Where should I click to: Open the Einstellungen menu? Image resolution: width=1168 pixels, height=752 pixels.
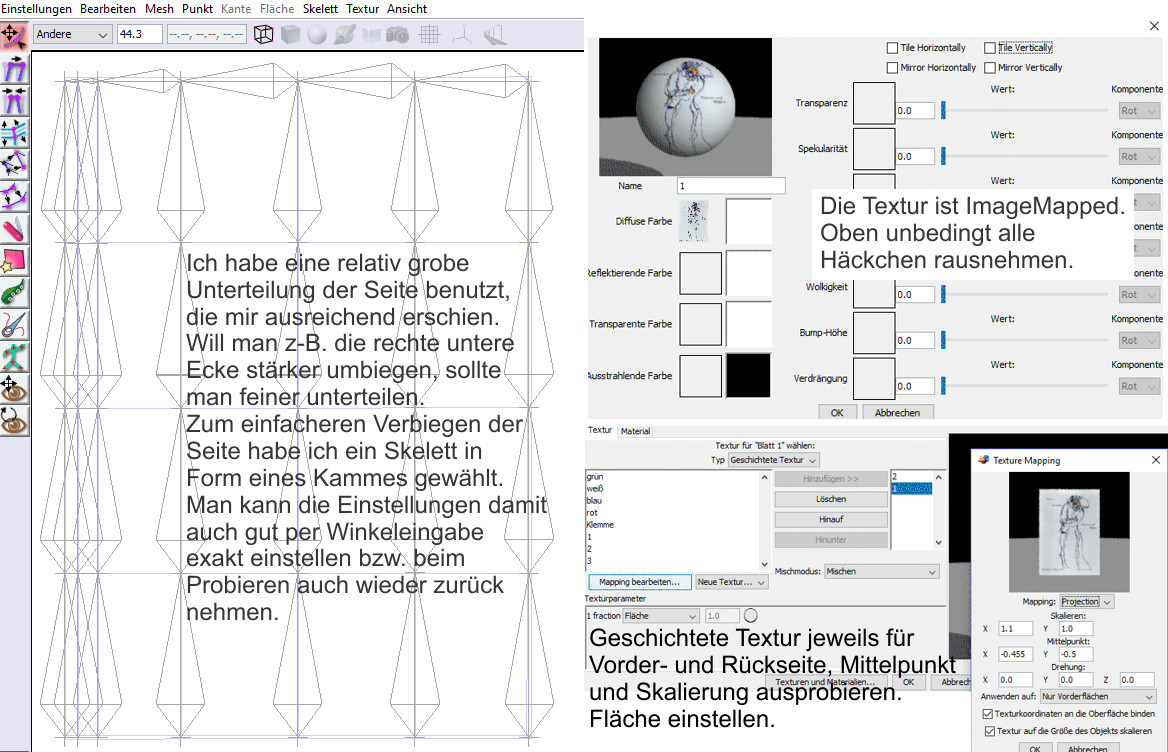tap(36, 9)
